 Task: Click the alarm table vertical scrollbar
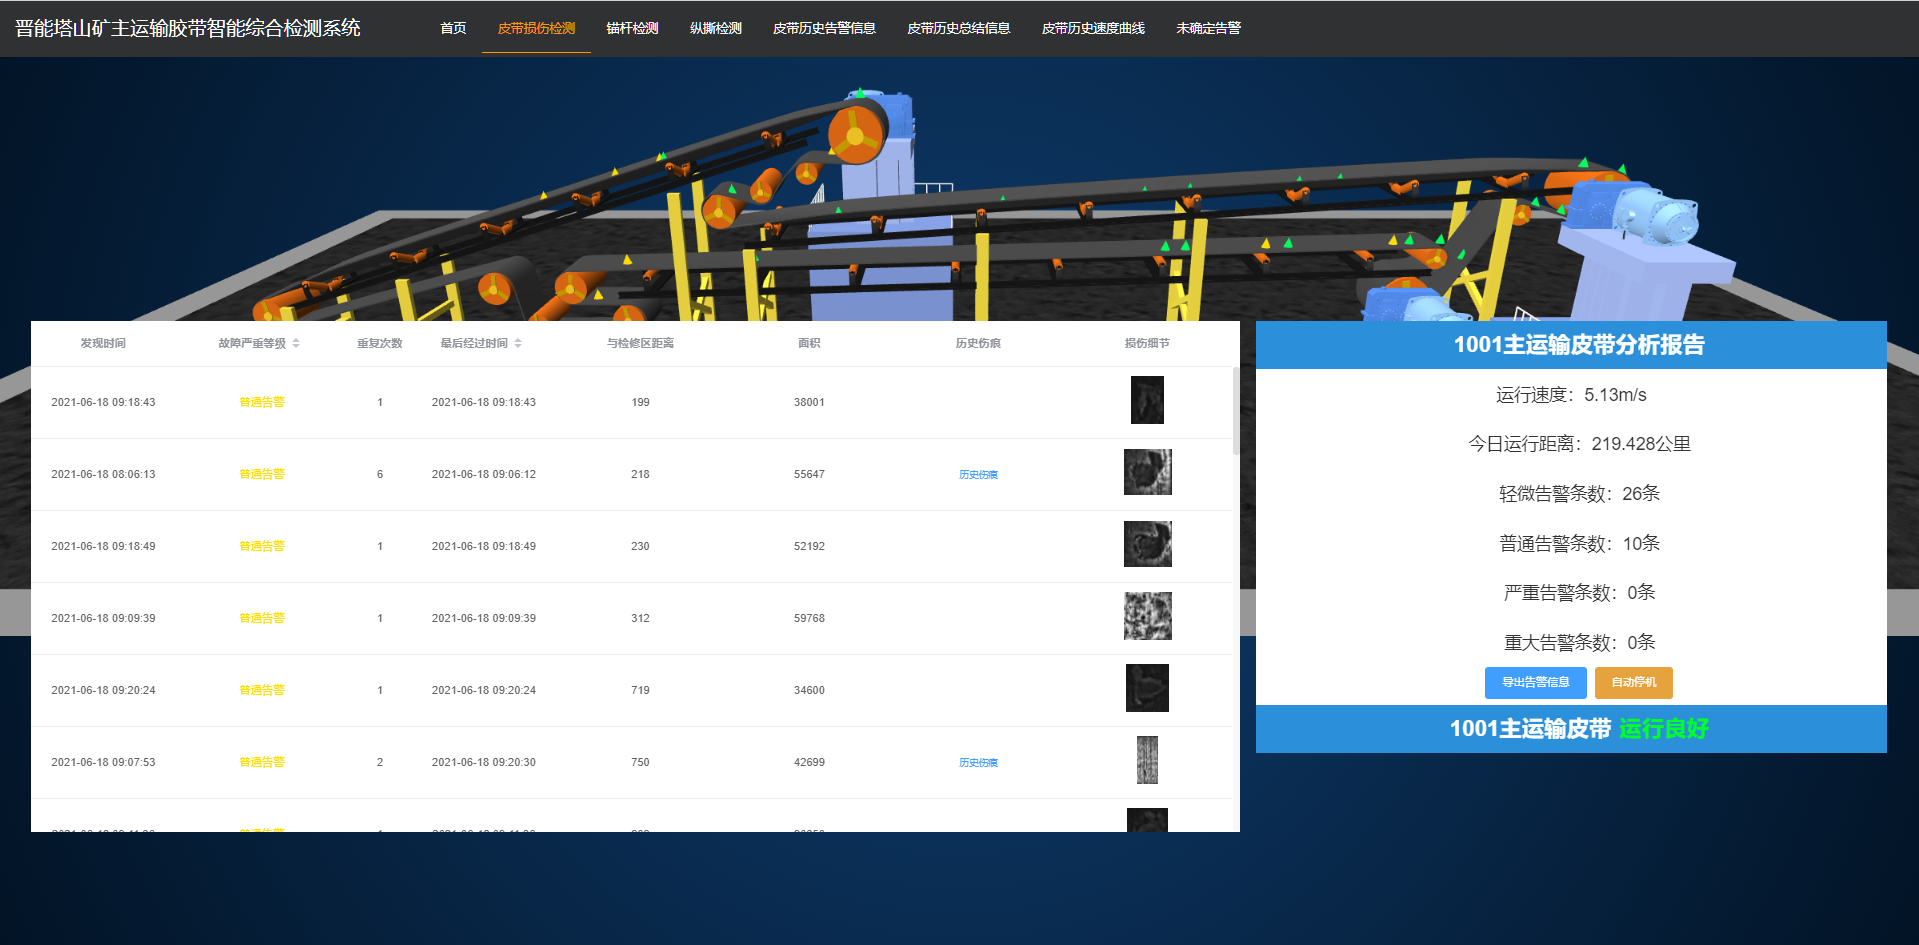(x=1236, y=410)
